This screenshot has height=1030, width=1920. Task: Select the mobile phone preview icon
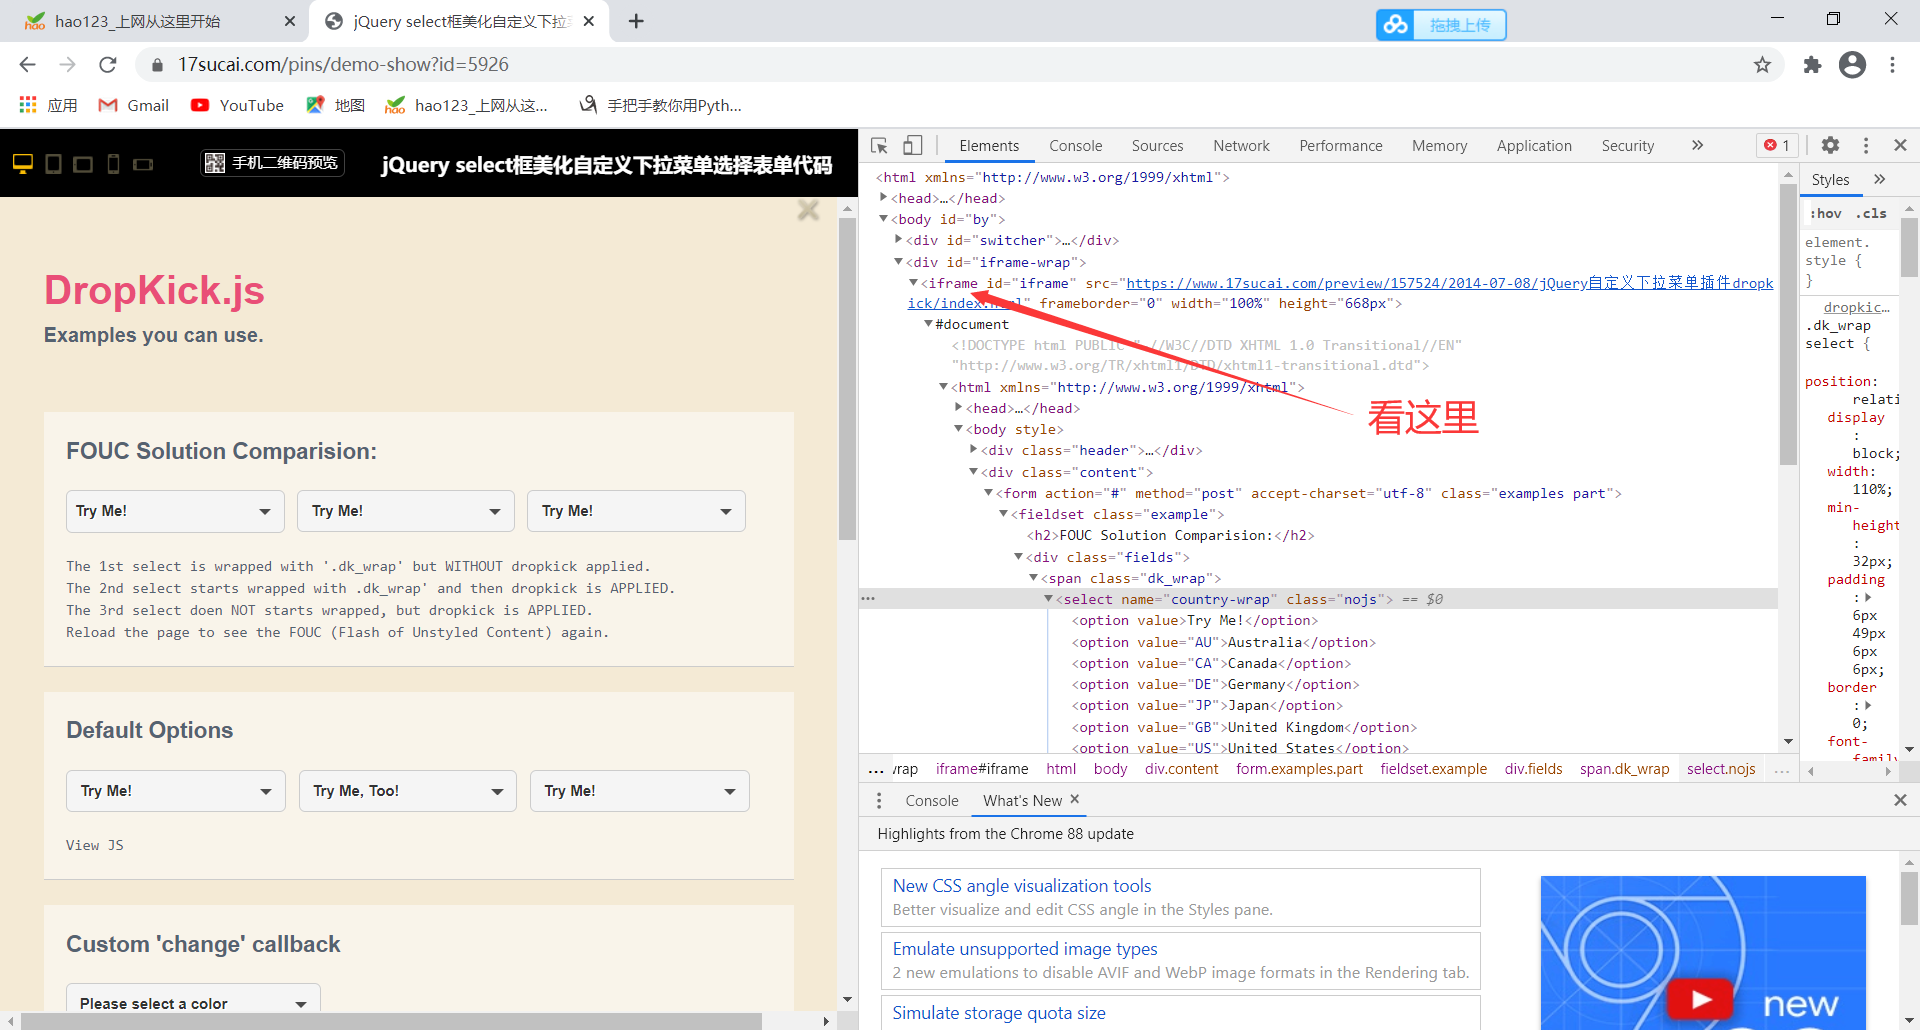coord(113,163)
